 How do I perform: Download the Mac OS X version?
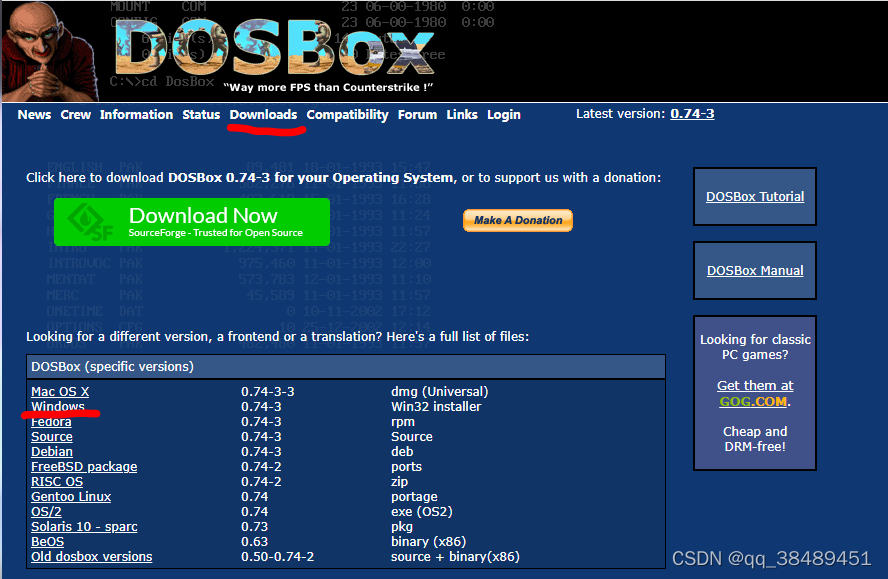click(x=60, y=391)
